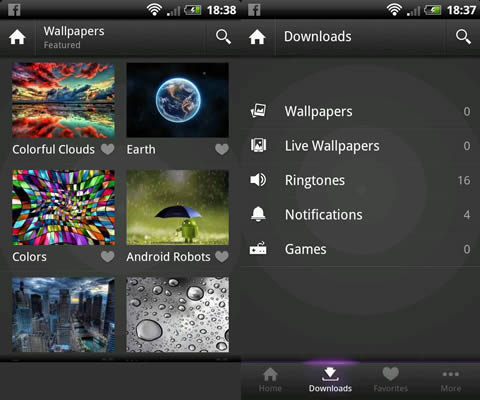Open Games downloads row
The height and width of the screenshot is (400, 480).
(x=360, y=249)
